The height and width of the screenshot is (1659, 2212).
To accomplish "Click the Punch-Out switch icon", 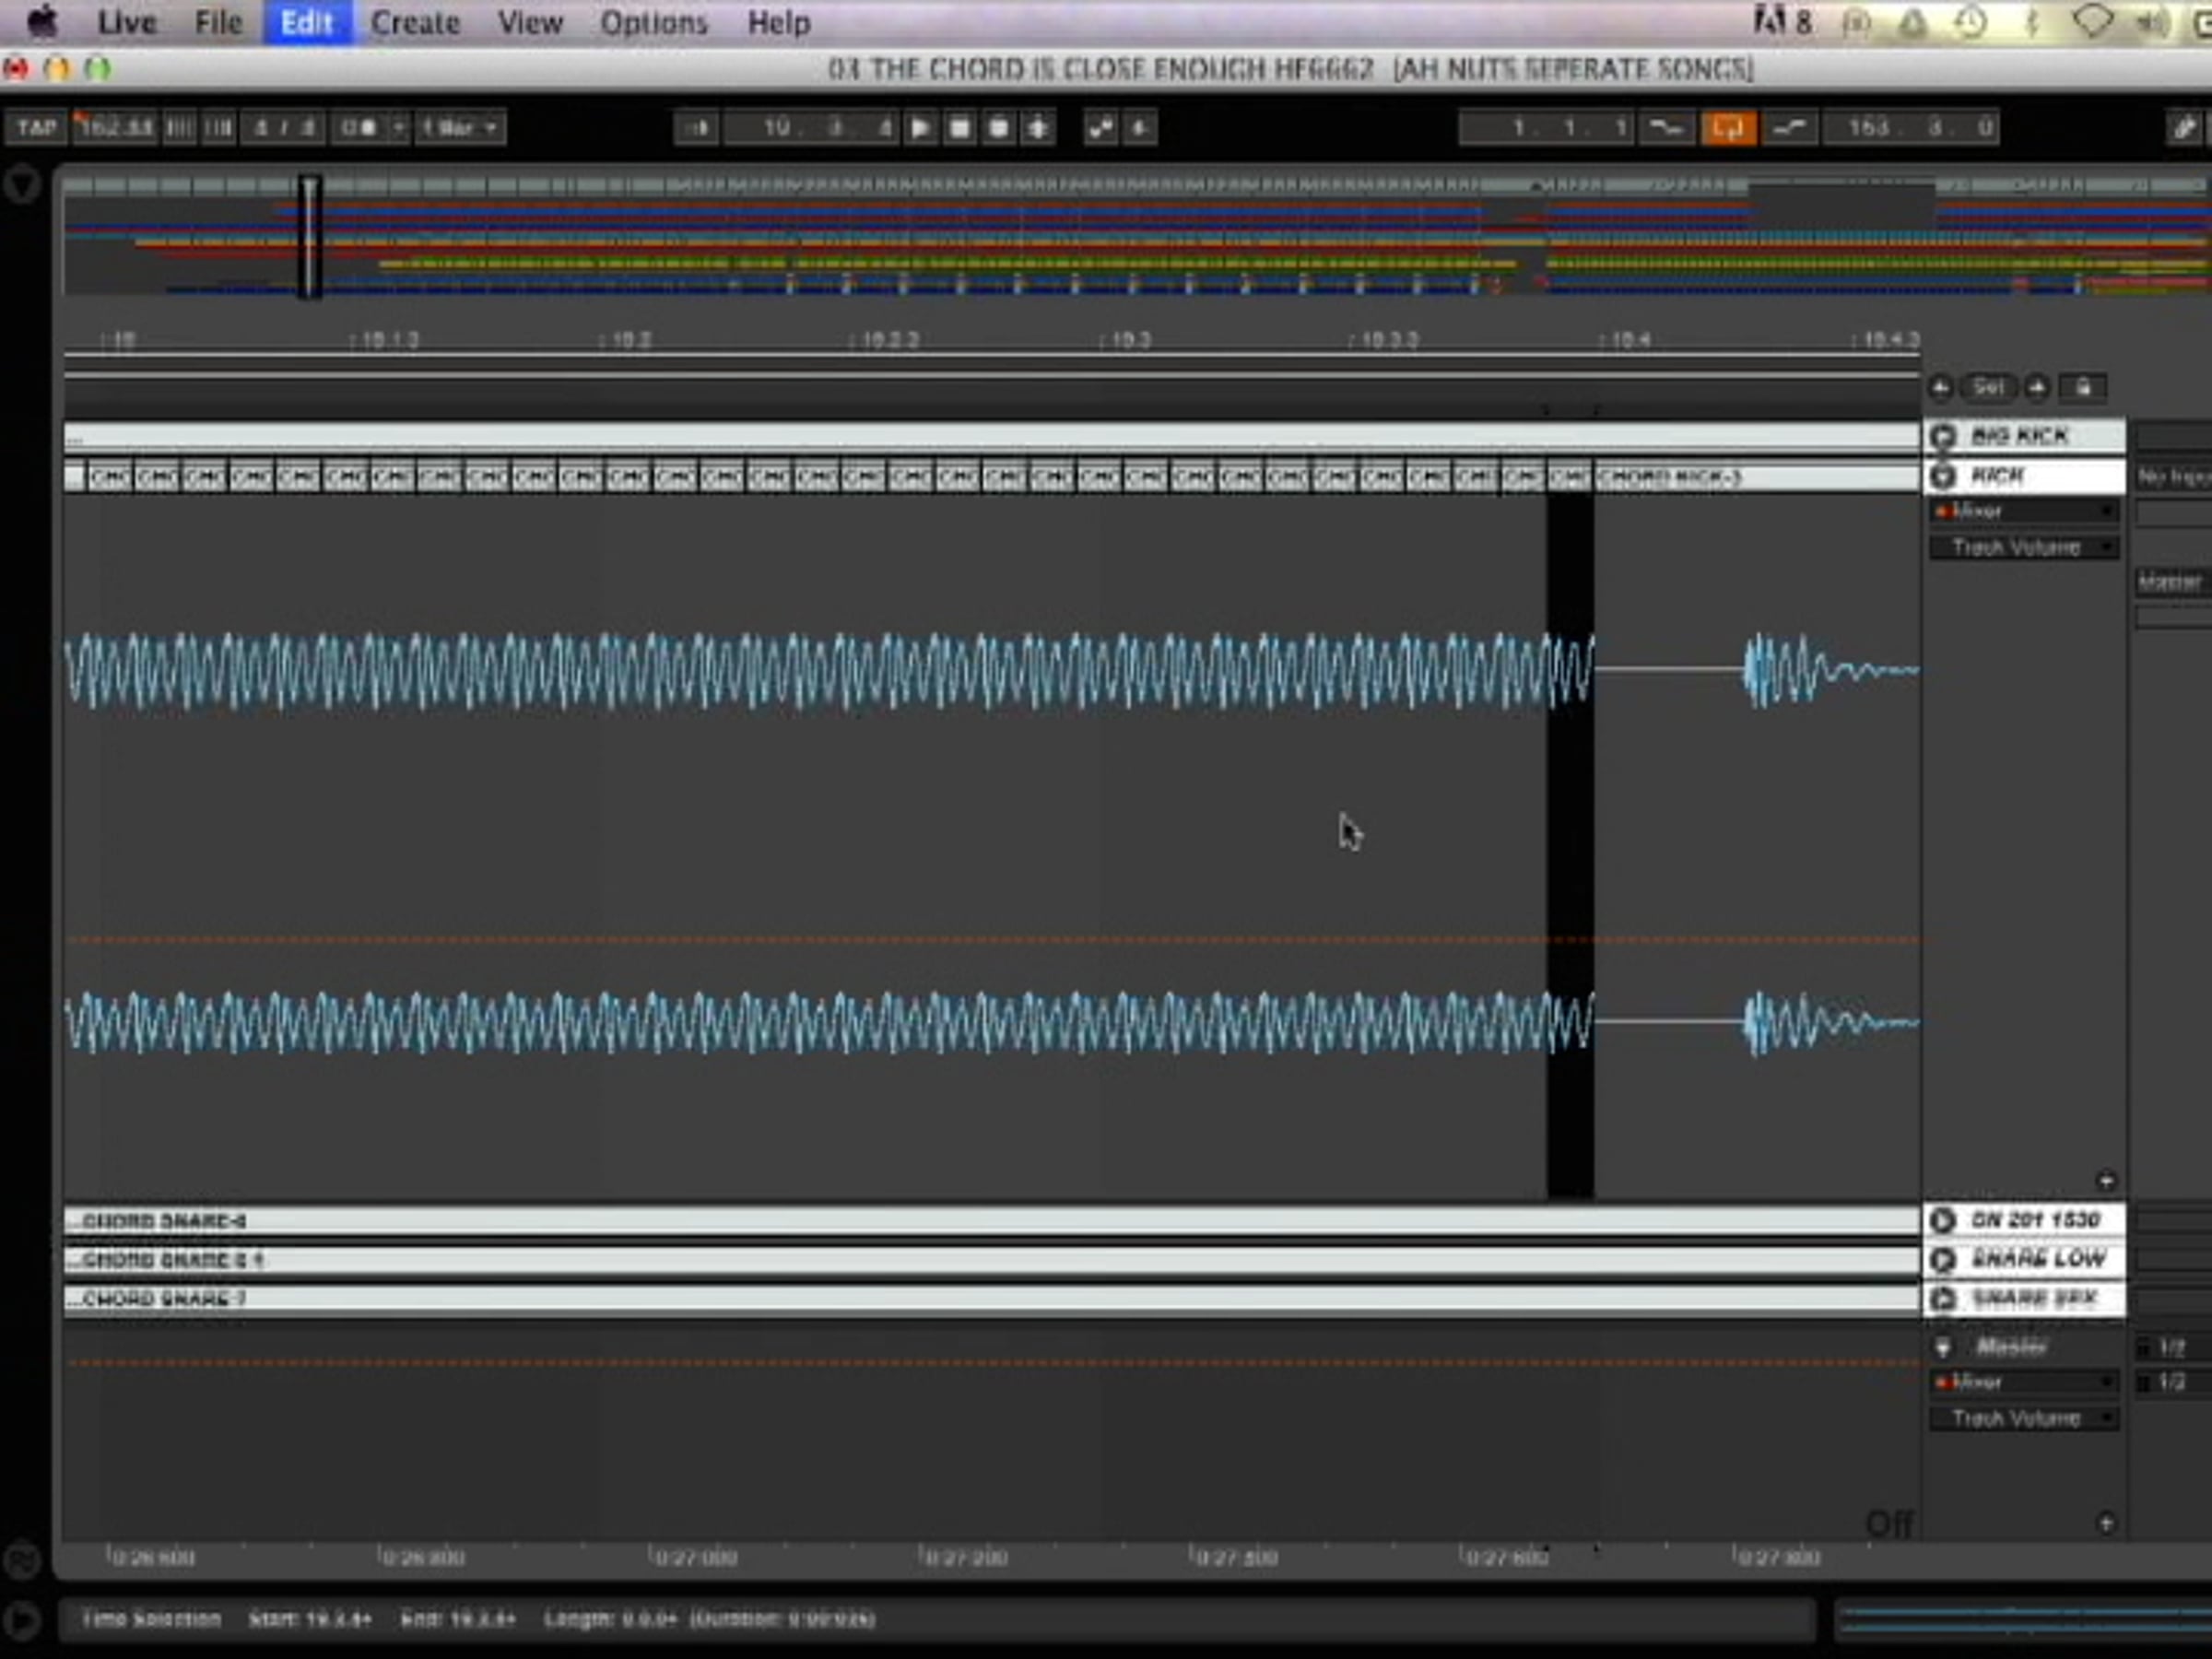I will click(x=1789, y=128).
